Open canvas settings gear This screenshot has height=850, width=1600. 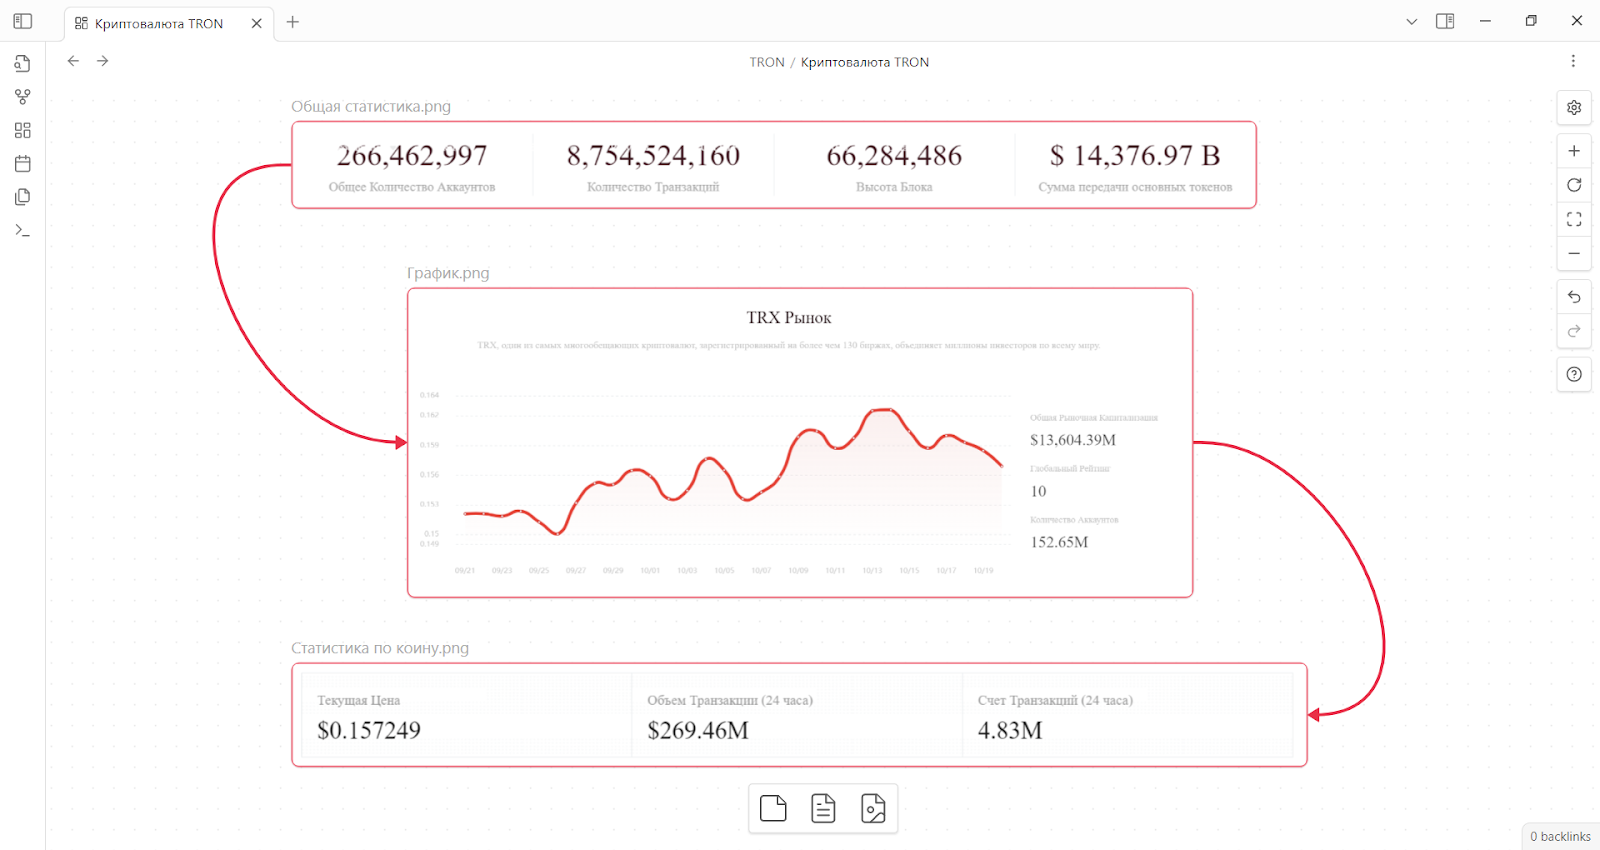tap(1574, 108)
